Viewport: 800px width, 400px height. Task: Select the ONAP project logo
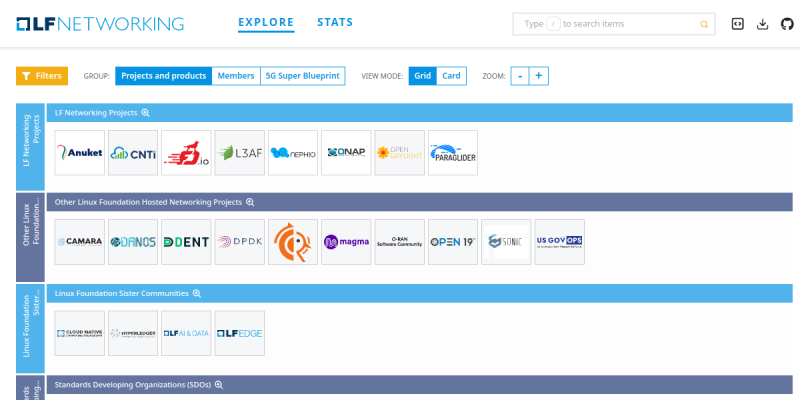tap(346, 153)
